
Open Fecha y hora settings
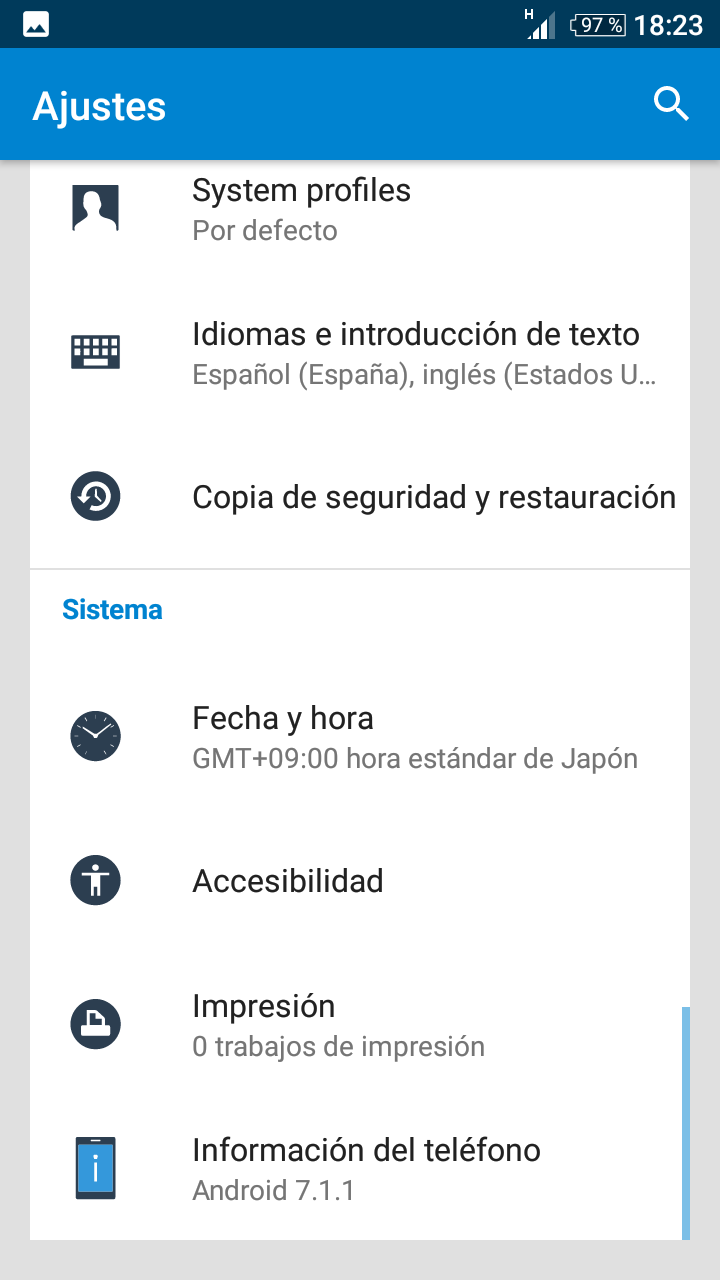[x=360, y=736]
